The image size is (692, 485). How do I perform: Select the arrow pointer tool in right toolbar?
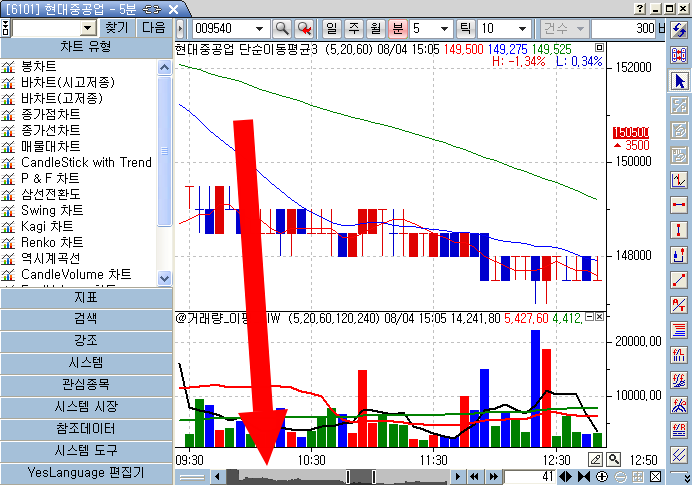[x=680, y=81]
